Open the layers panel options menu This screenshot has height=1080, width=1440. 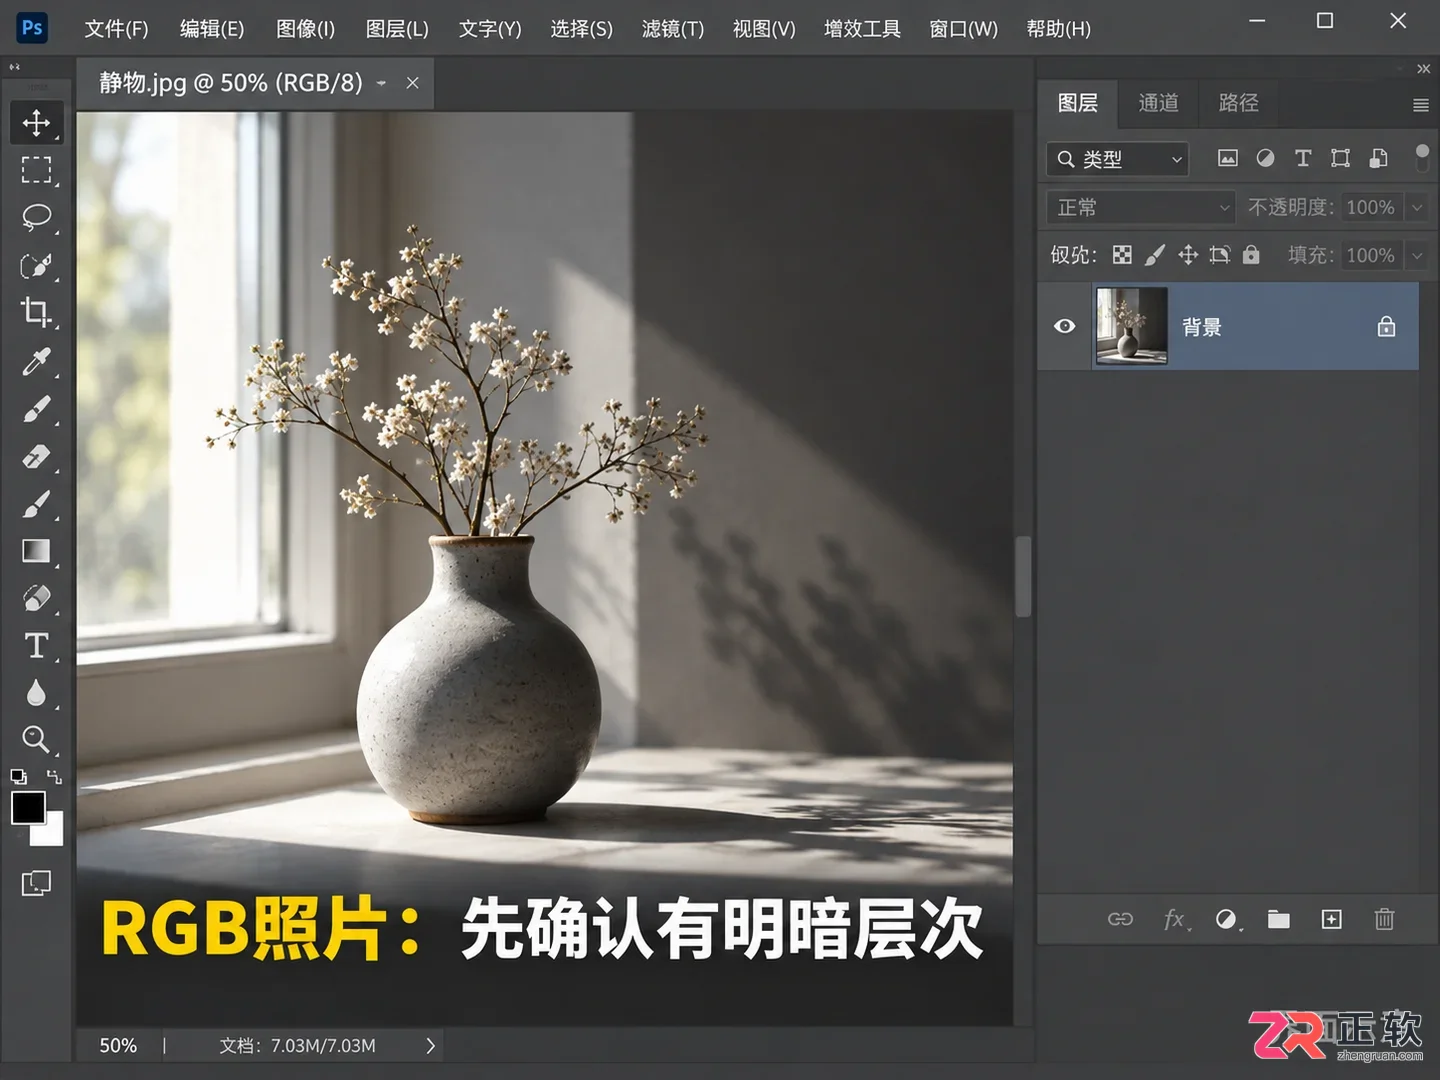click(x=1420, y=105)
